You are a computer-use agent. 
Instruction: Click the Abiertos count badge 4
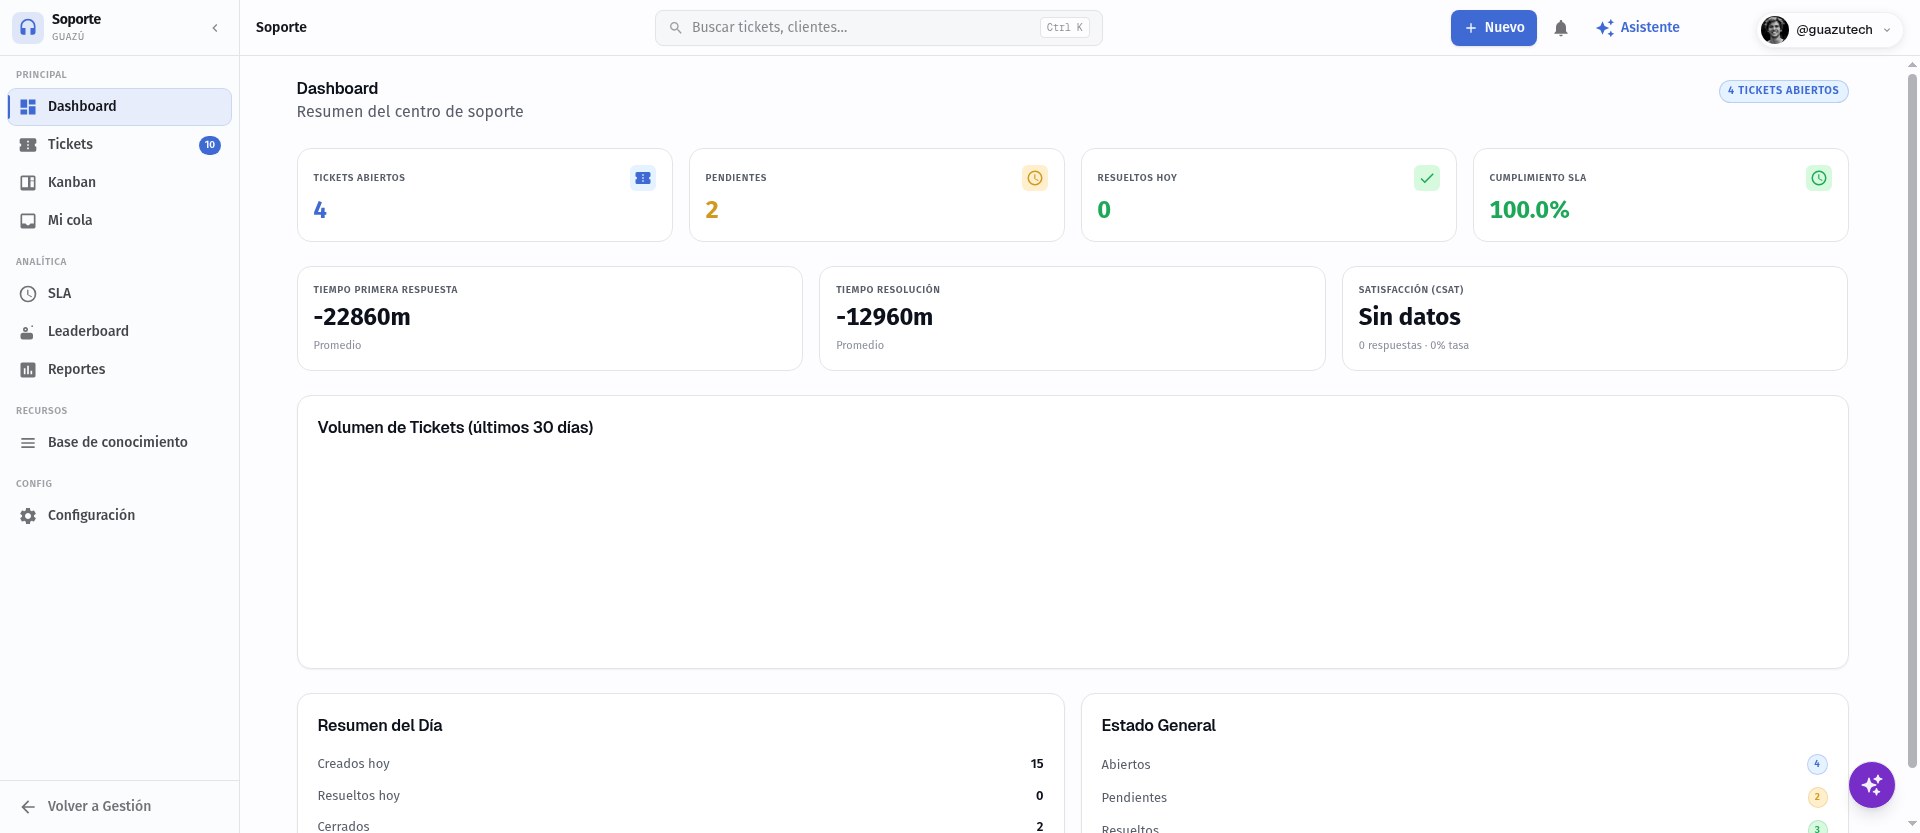click(x=1817, y=764)
